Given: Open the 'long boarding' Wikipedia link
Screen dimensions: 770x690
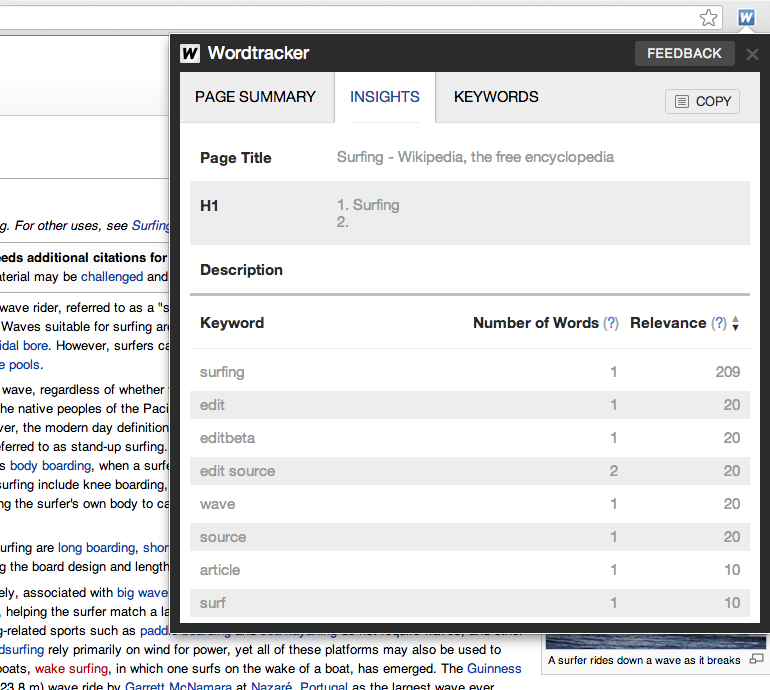Looking at the screenshot, I should pos(96,547).
